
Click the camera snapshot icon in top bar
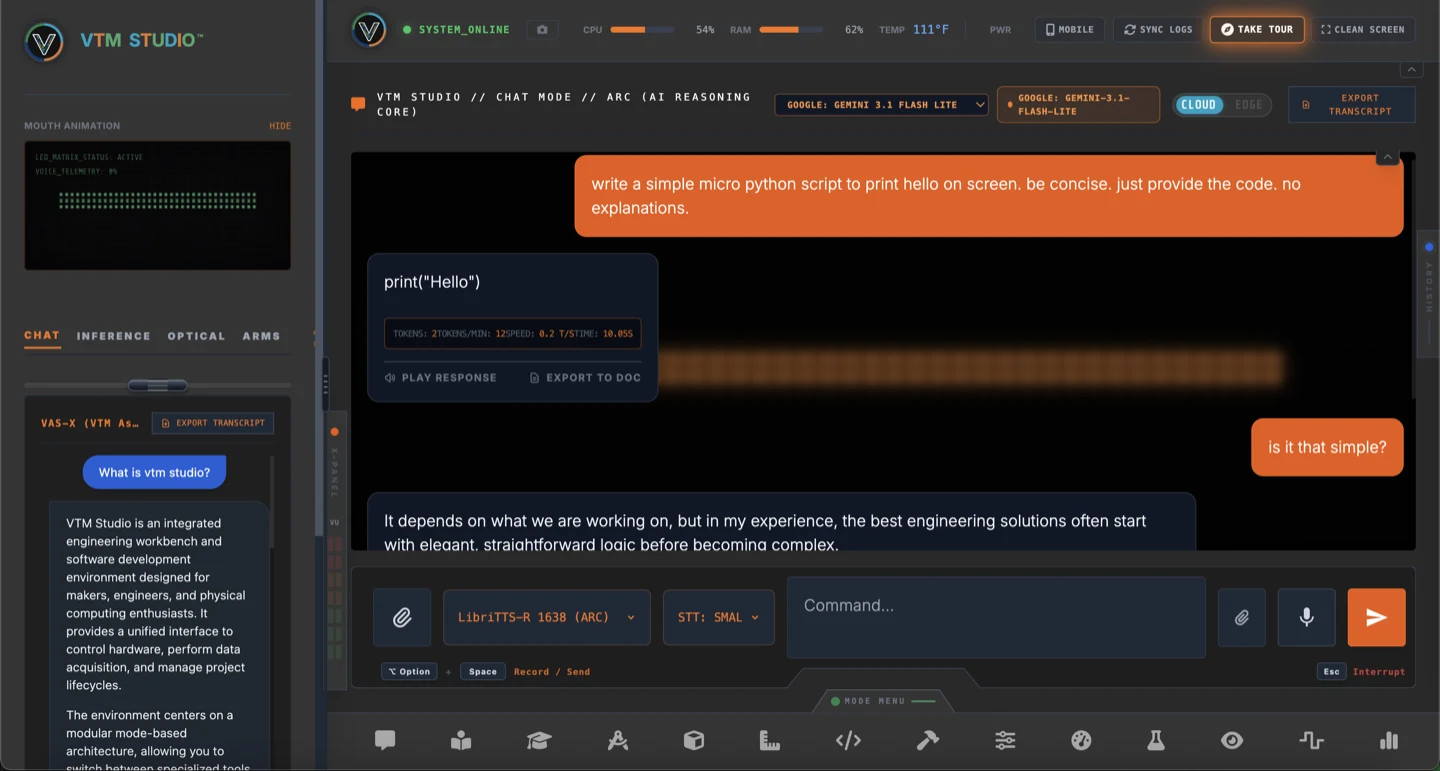(542, 30)
